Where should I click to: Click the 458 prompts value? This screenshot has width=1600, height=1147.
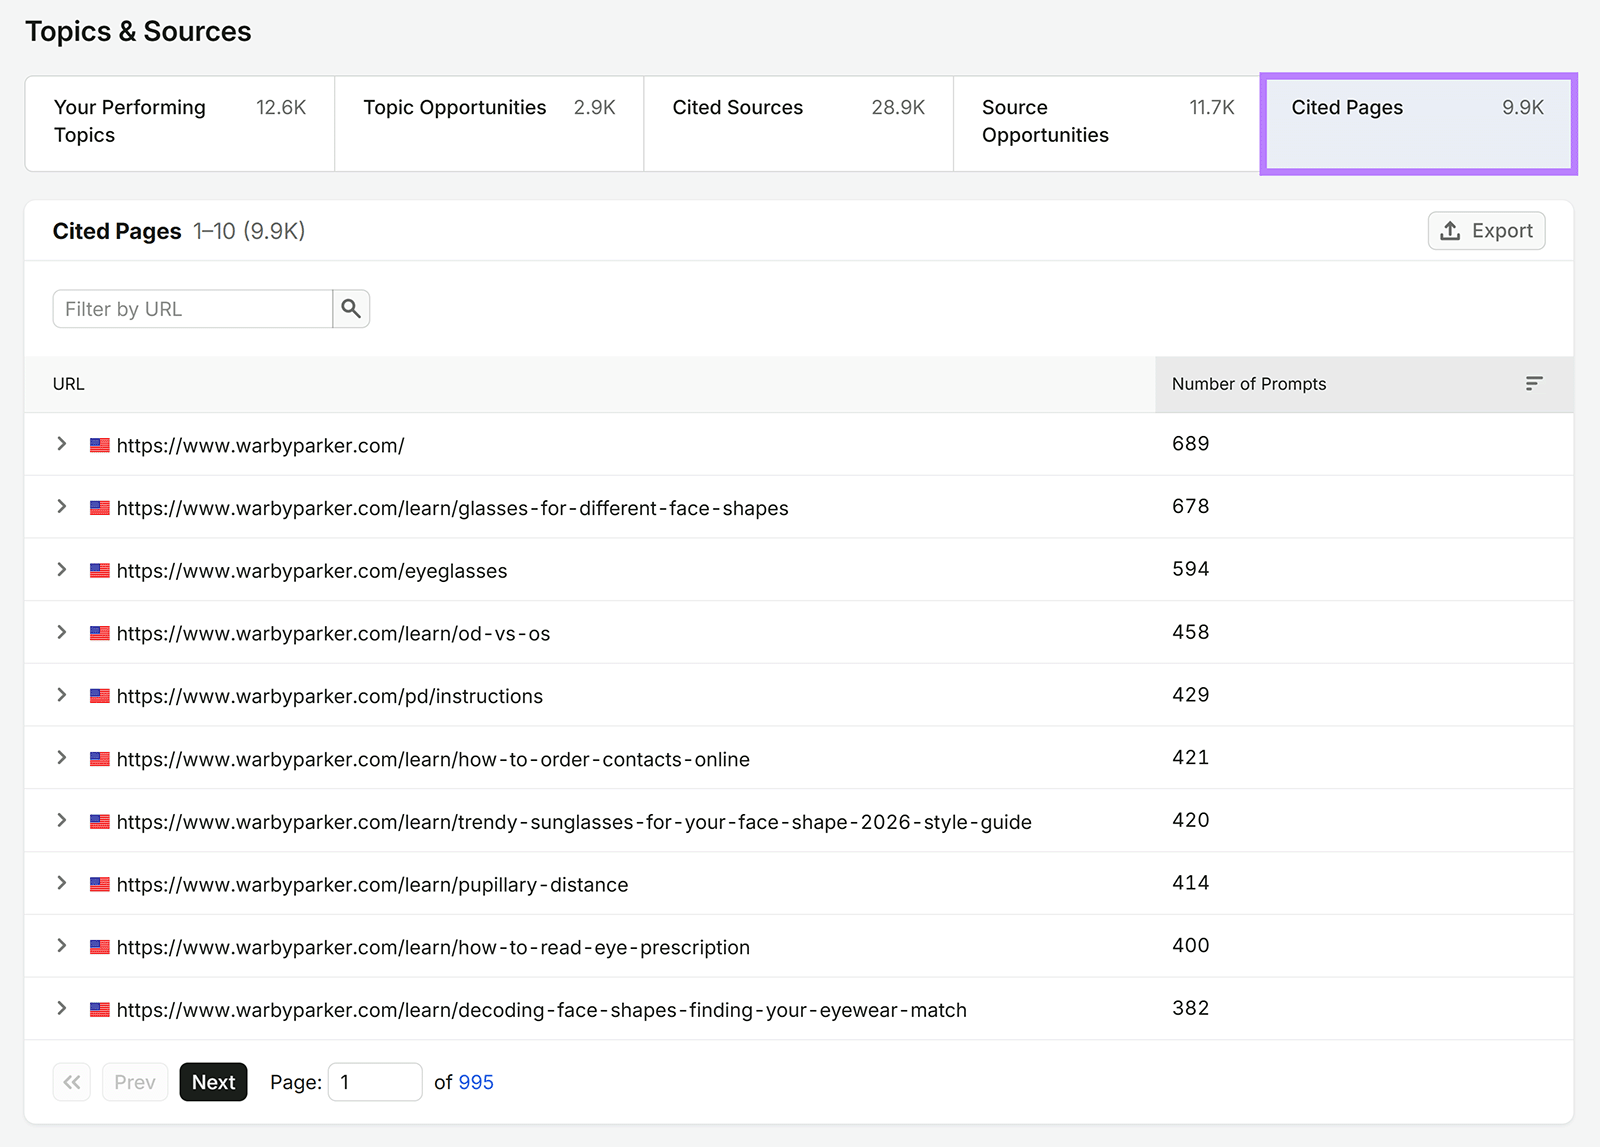pyautogui.click(x=1191, y=632)
